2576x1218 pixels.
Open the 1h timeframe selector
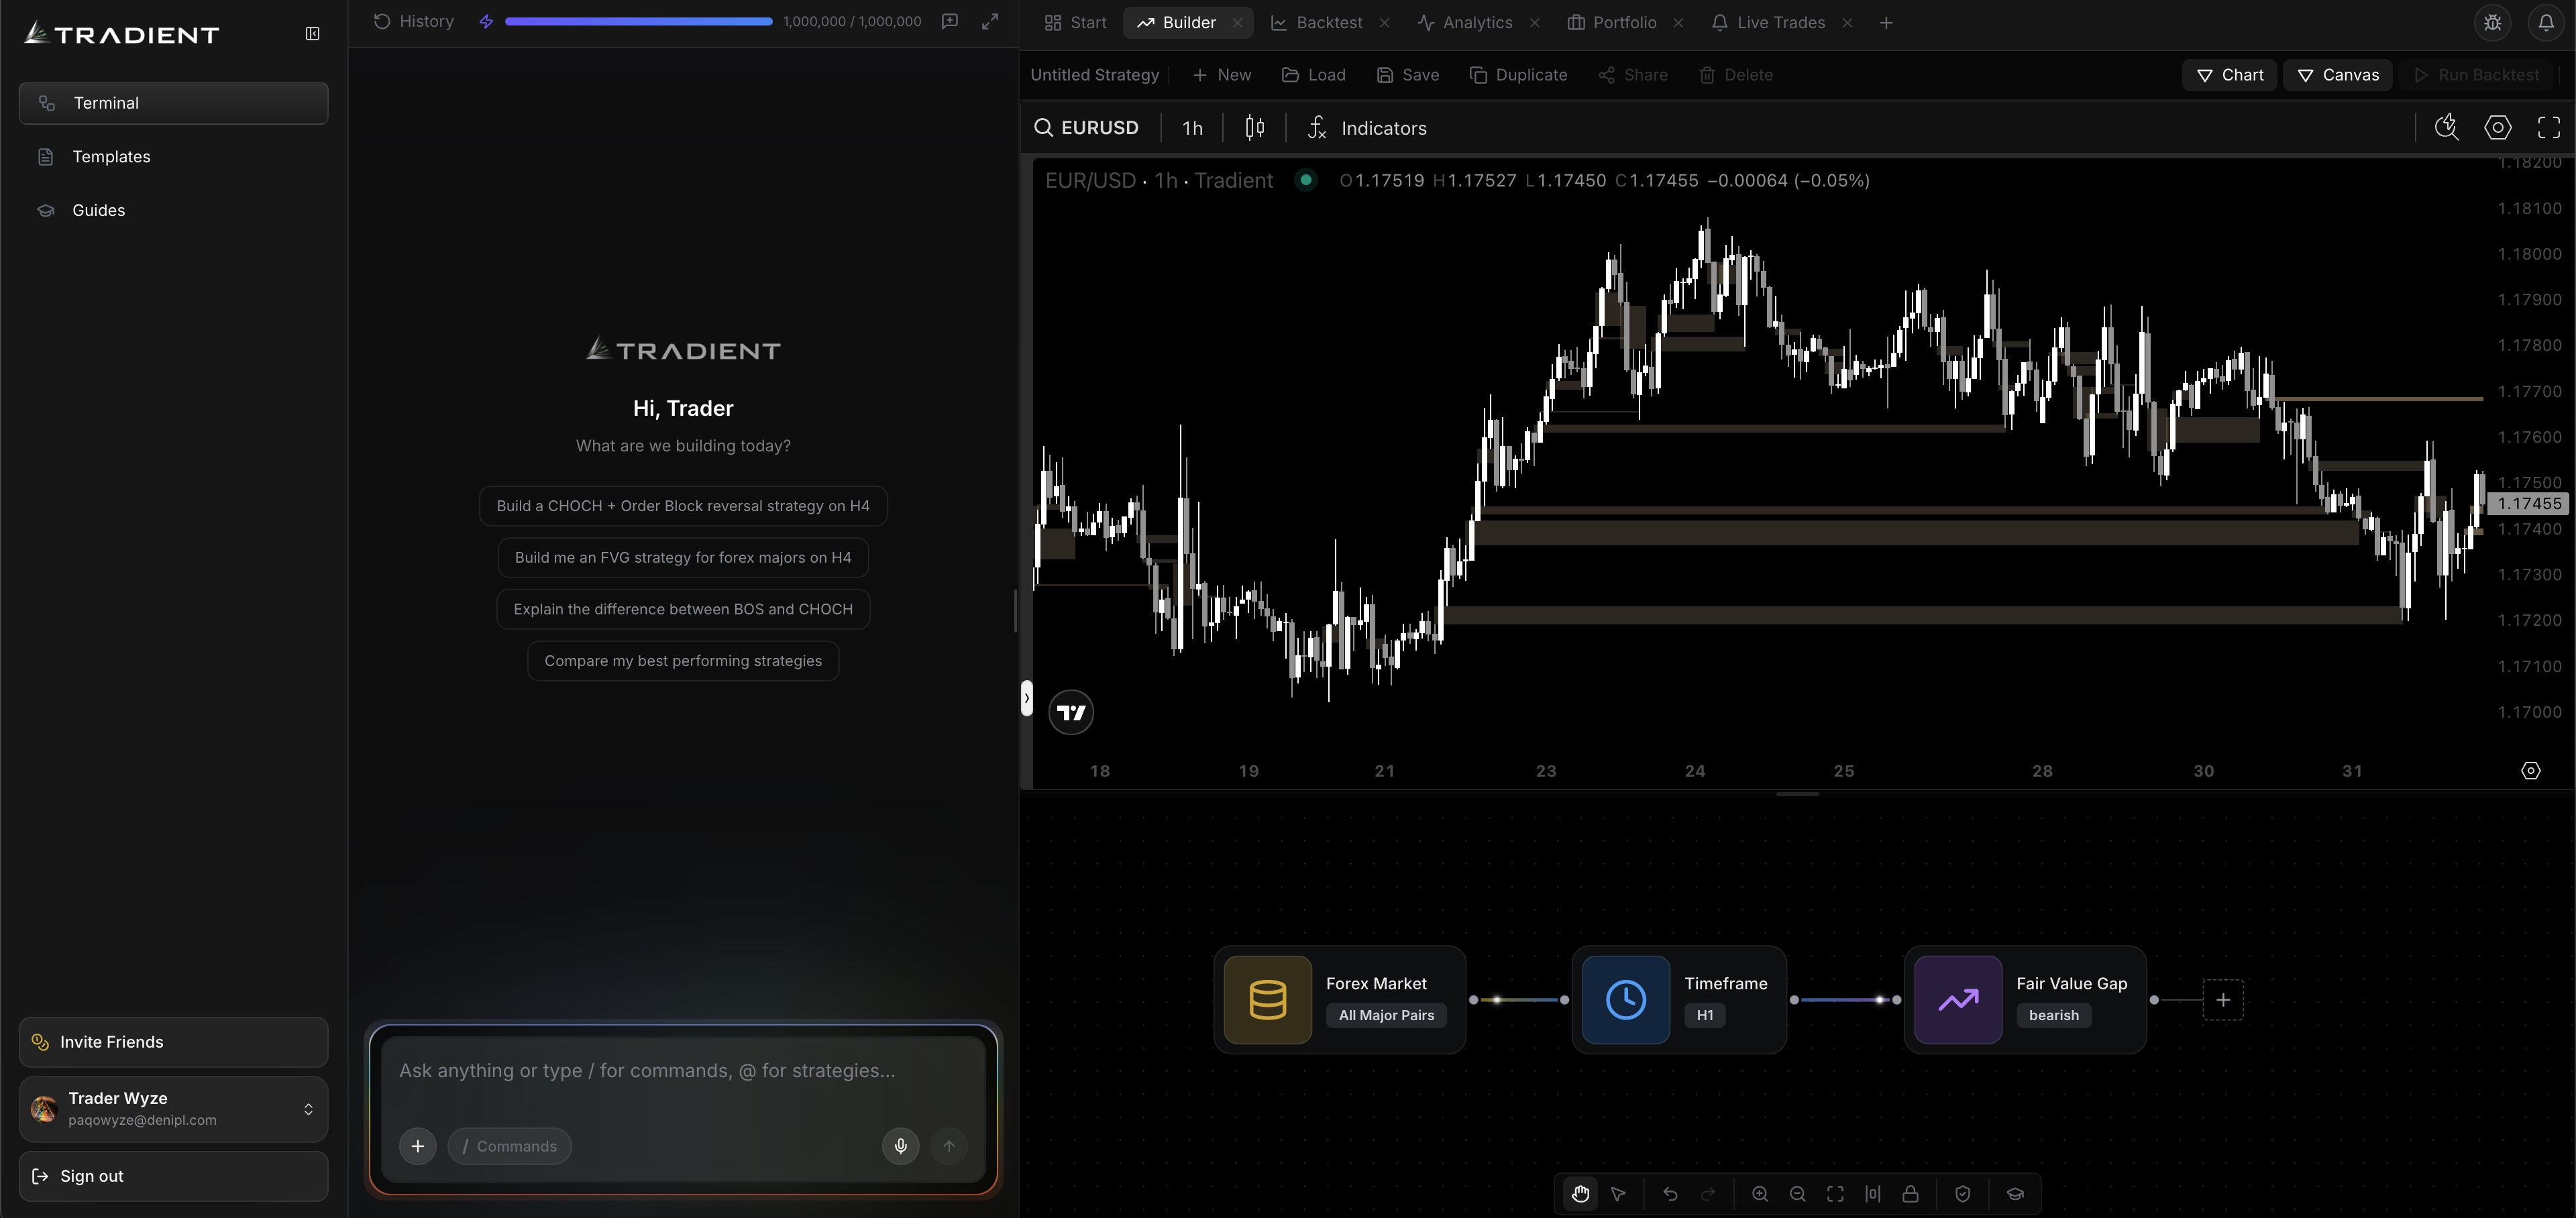pos(1192,127)
